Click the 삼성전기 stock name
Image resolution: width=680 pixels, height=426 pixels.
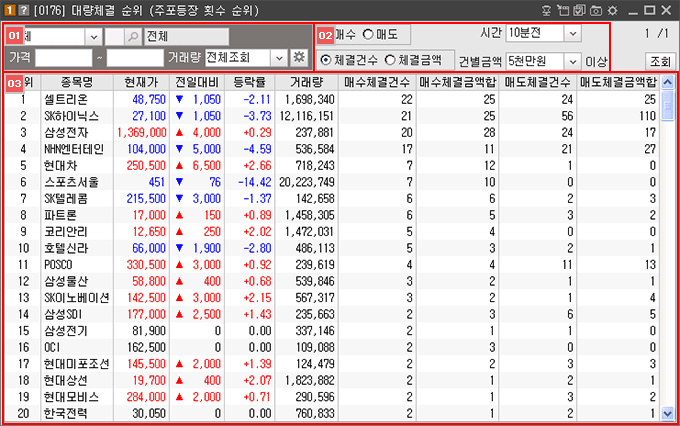[66, 331]
